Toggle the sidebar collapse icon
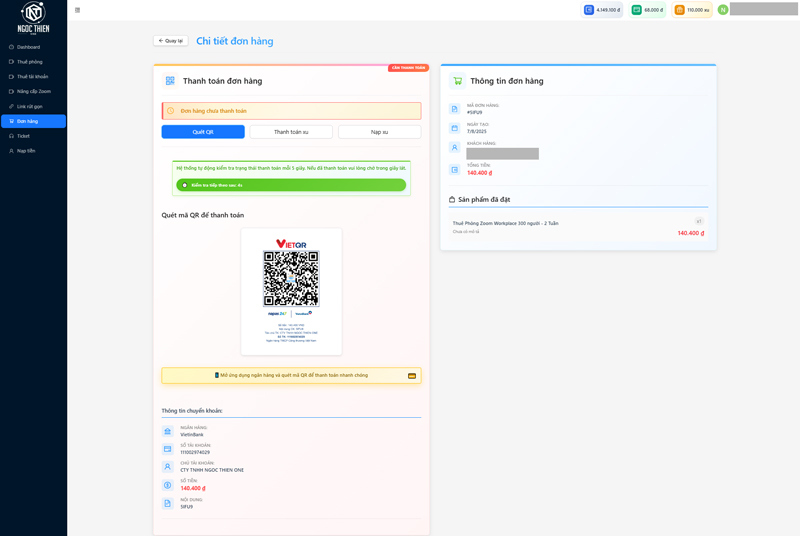The width and height of the screenshot is (800, 536). [78, 10]
